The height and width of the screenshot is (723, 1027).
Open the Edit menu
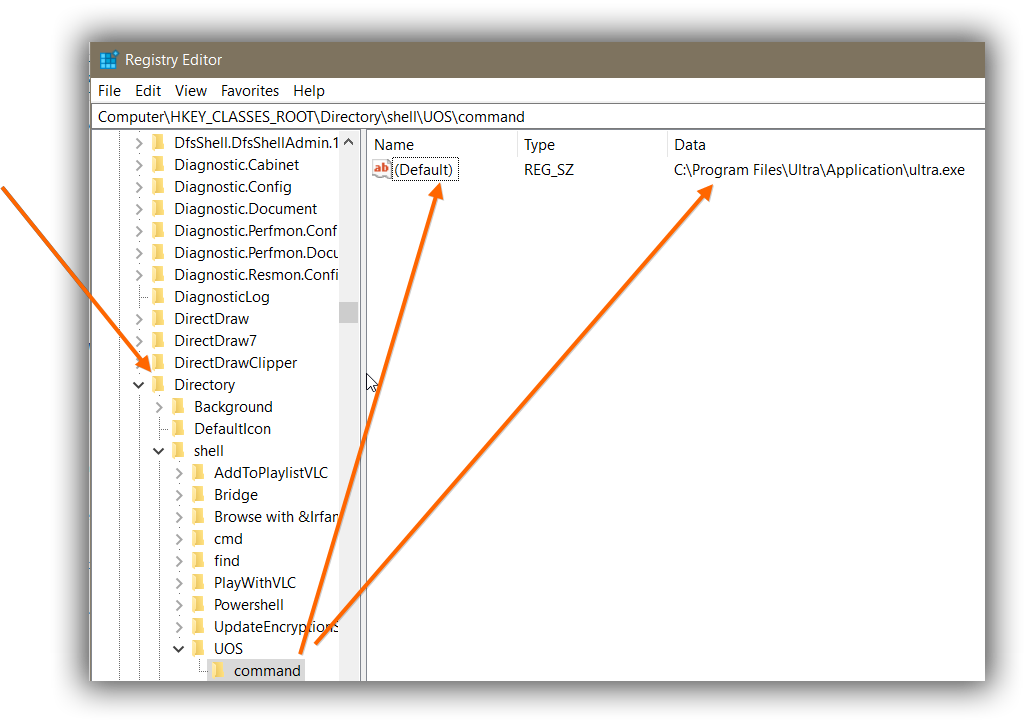[148, 91]
